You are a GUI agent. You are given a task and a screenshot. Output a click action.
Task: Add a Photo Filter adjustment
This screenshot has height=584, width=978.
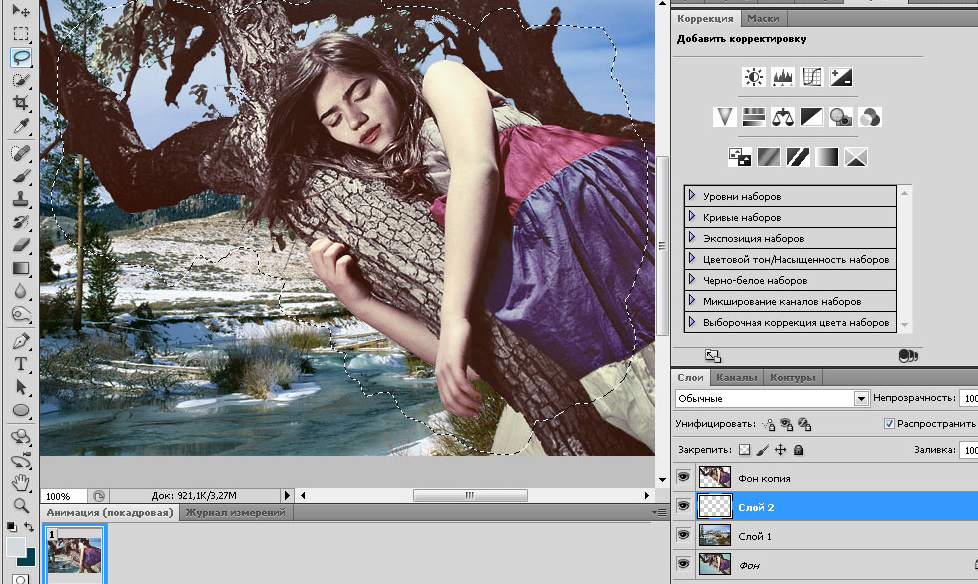pyautogui.click(x=841, y=117)
